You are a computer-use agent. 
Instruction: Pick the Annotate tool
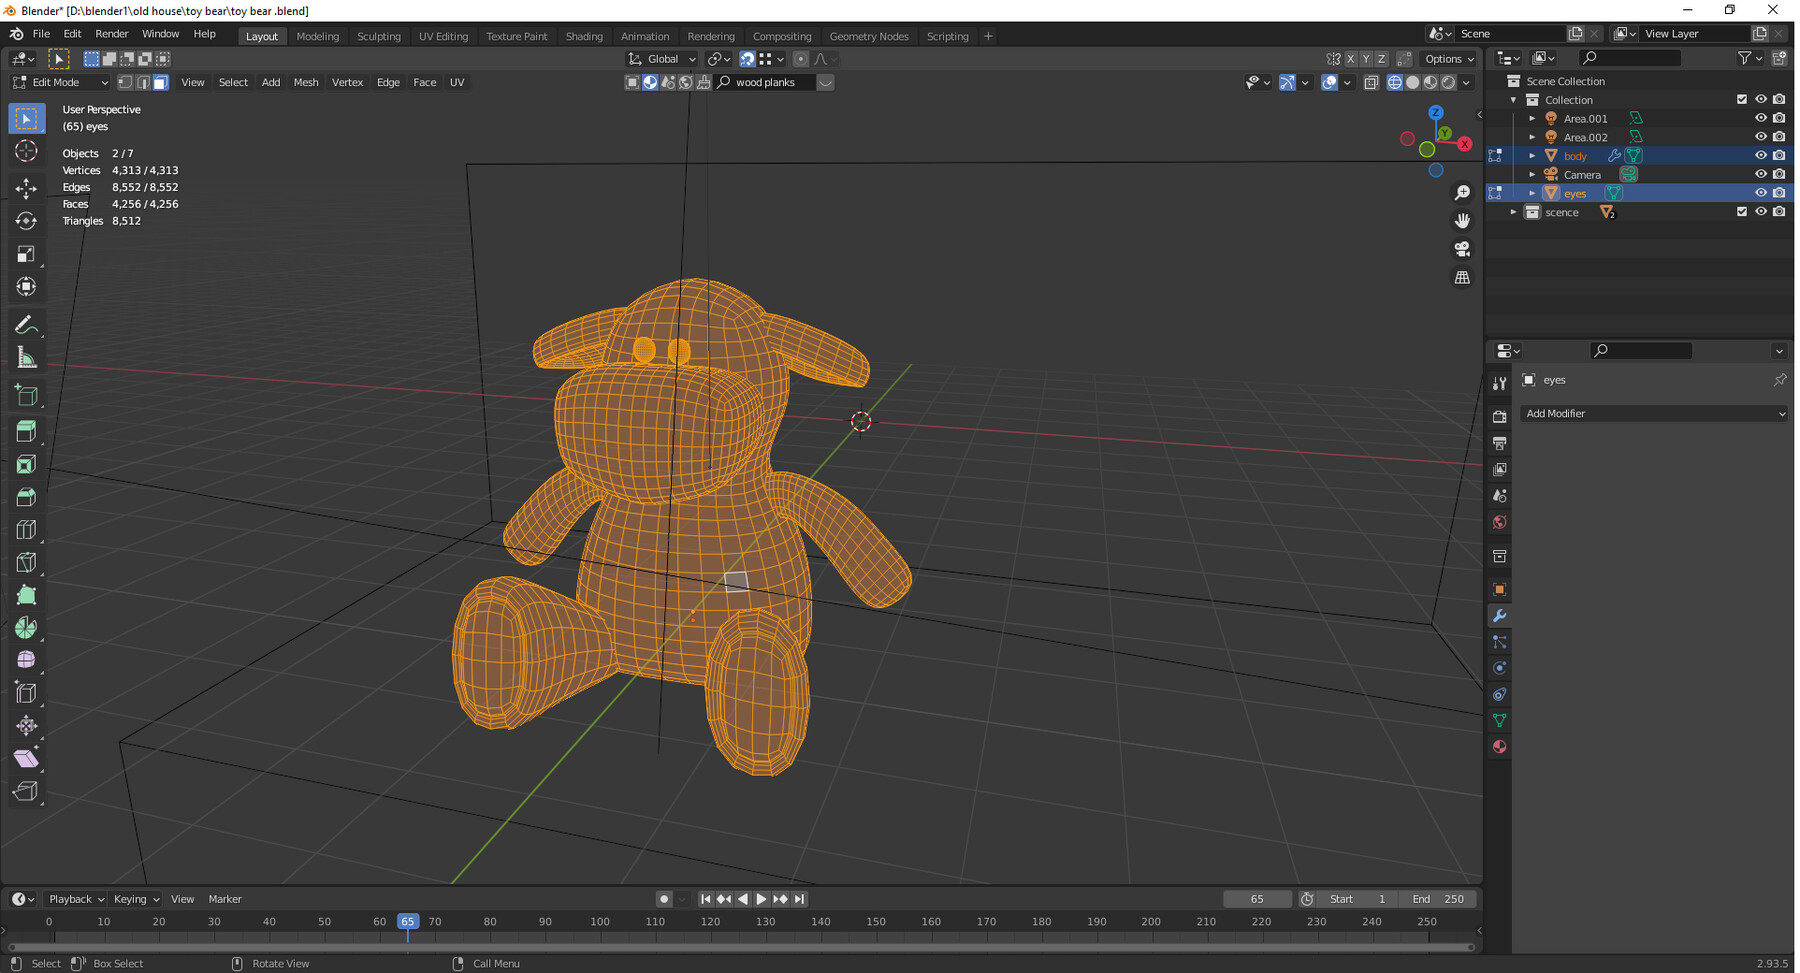[26, 324]
